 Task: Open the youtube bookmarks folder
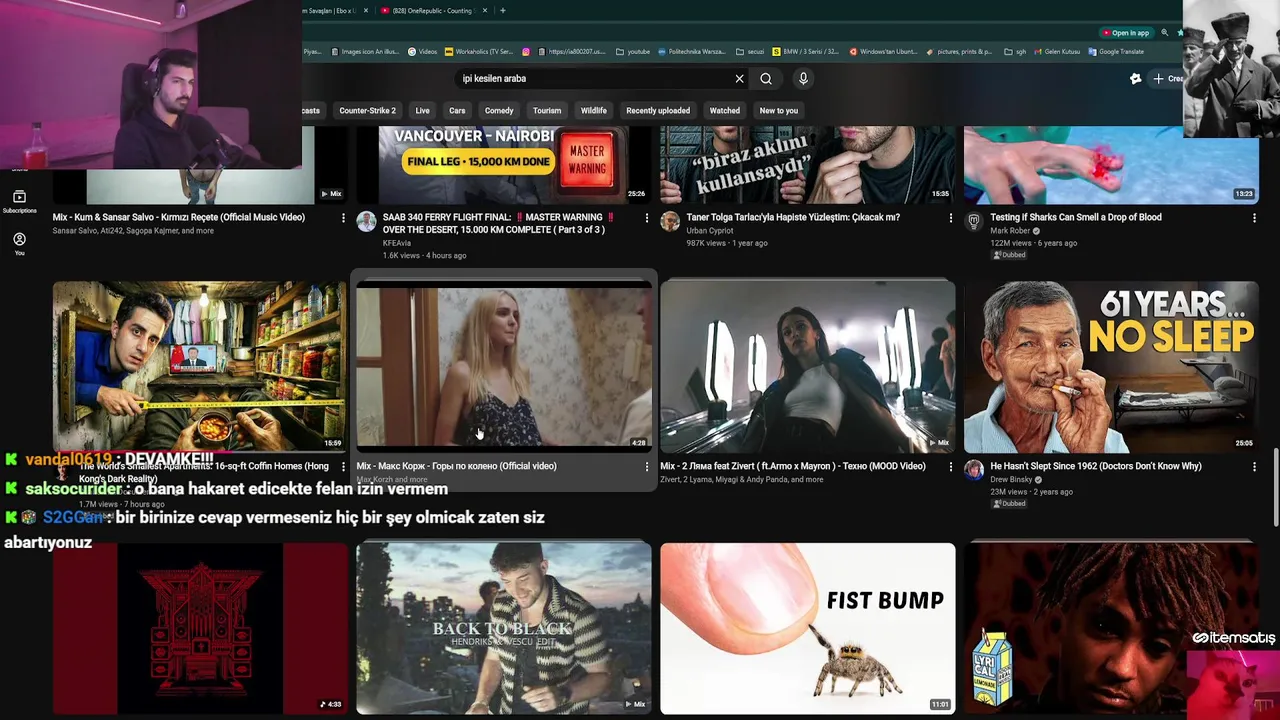coord(633,52)
